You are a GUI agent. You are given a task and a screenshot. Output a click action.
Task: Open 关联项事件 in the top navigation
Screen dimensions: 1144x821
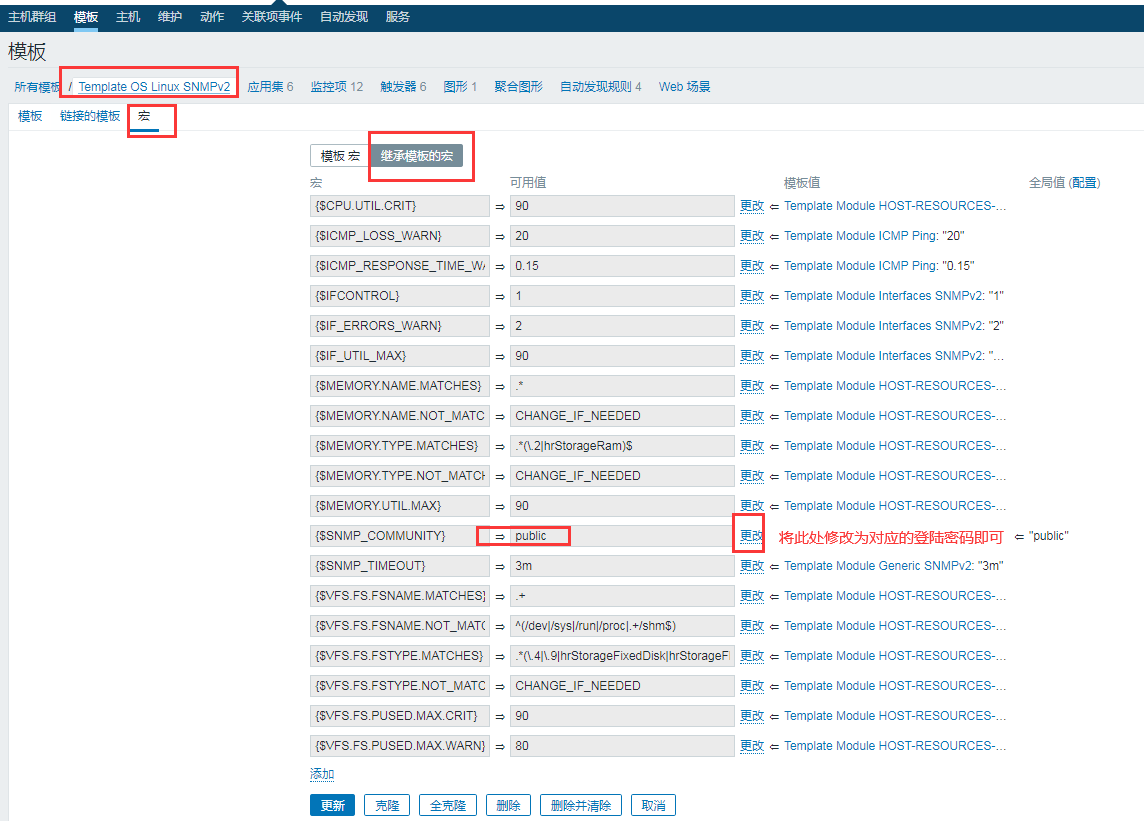click(x=271, y=17)
